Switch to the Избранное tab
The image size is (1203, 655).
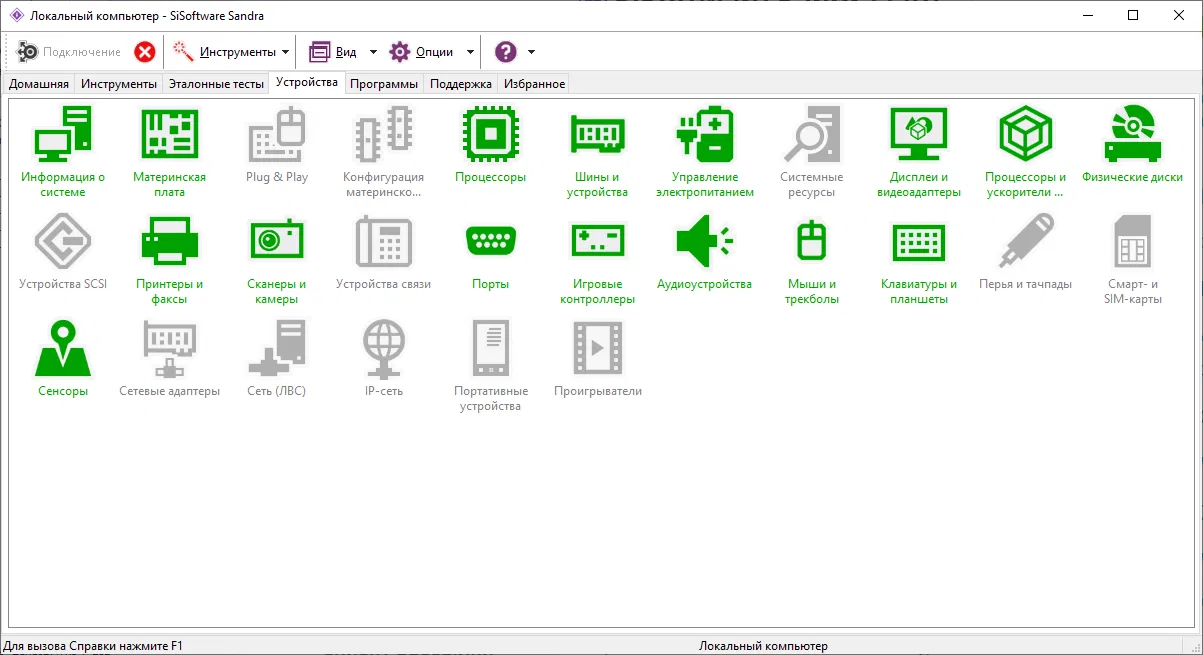(x=535, y=84)
